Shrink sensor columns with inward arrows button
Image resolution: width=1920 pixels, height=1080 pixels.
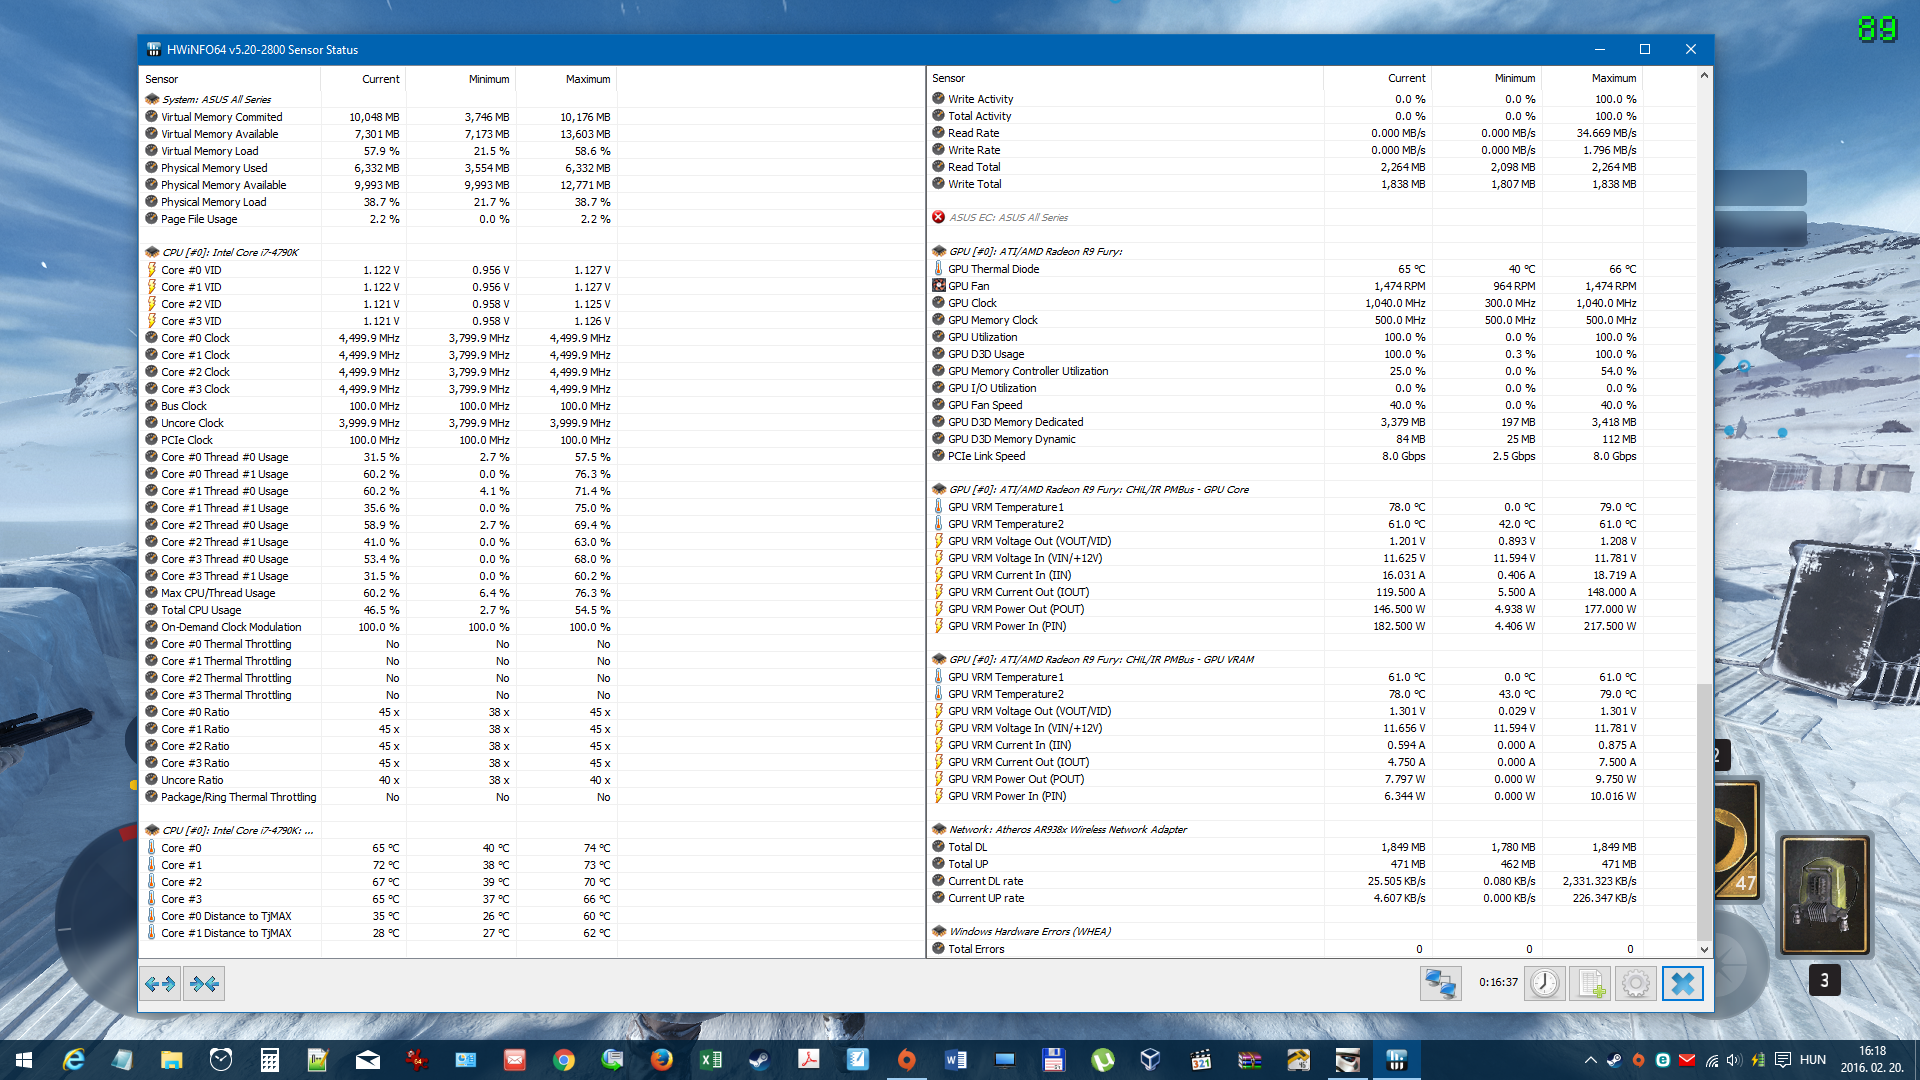(x=204, y=984)
